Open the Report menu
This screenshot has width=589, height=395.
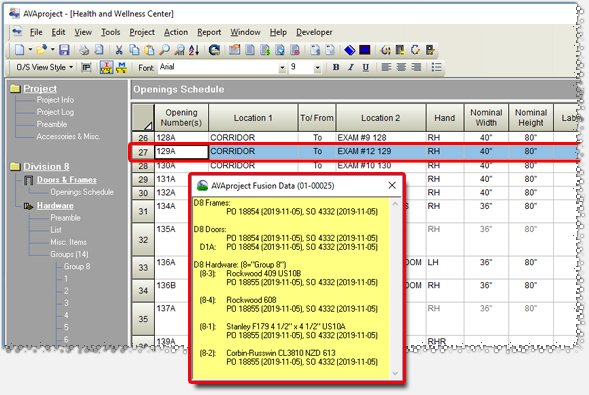coord(209,32)
